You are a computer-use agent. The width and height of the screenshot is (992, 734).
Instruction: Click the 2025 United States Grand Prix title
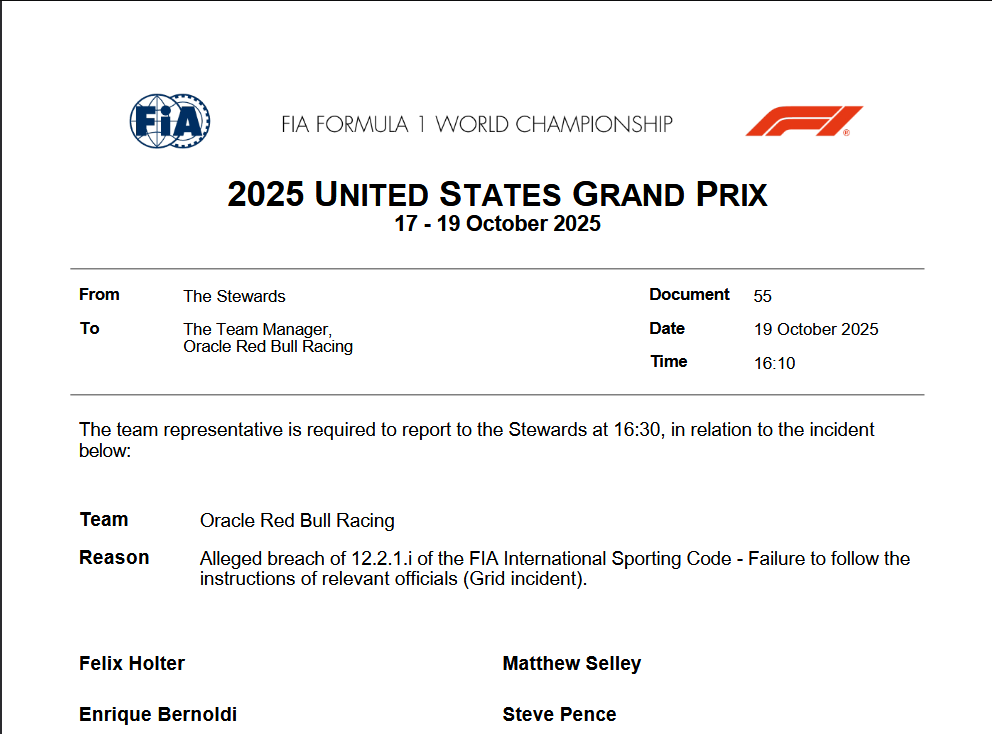[497, 193]
